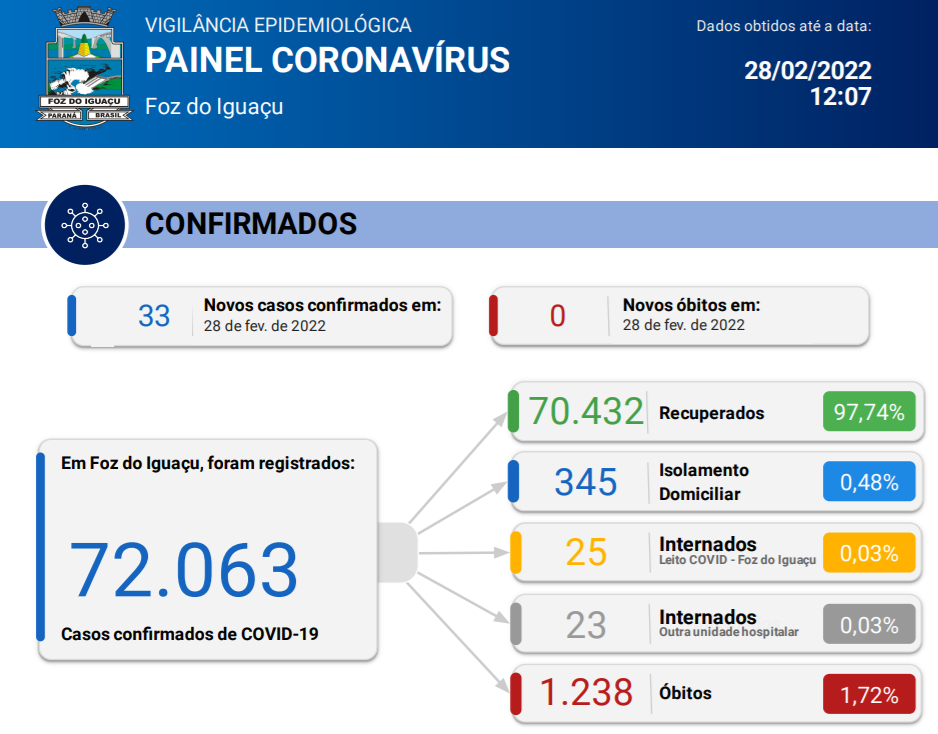This screenshot has height=734, width=938.
Task: Click the 'Dados obtidos até a data:' label
Action: (x=784, y=26)
